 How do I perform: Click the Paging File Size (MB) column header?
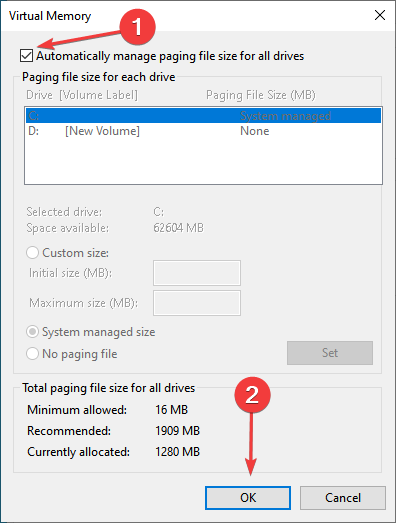pos(261,95)
